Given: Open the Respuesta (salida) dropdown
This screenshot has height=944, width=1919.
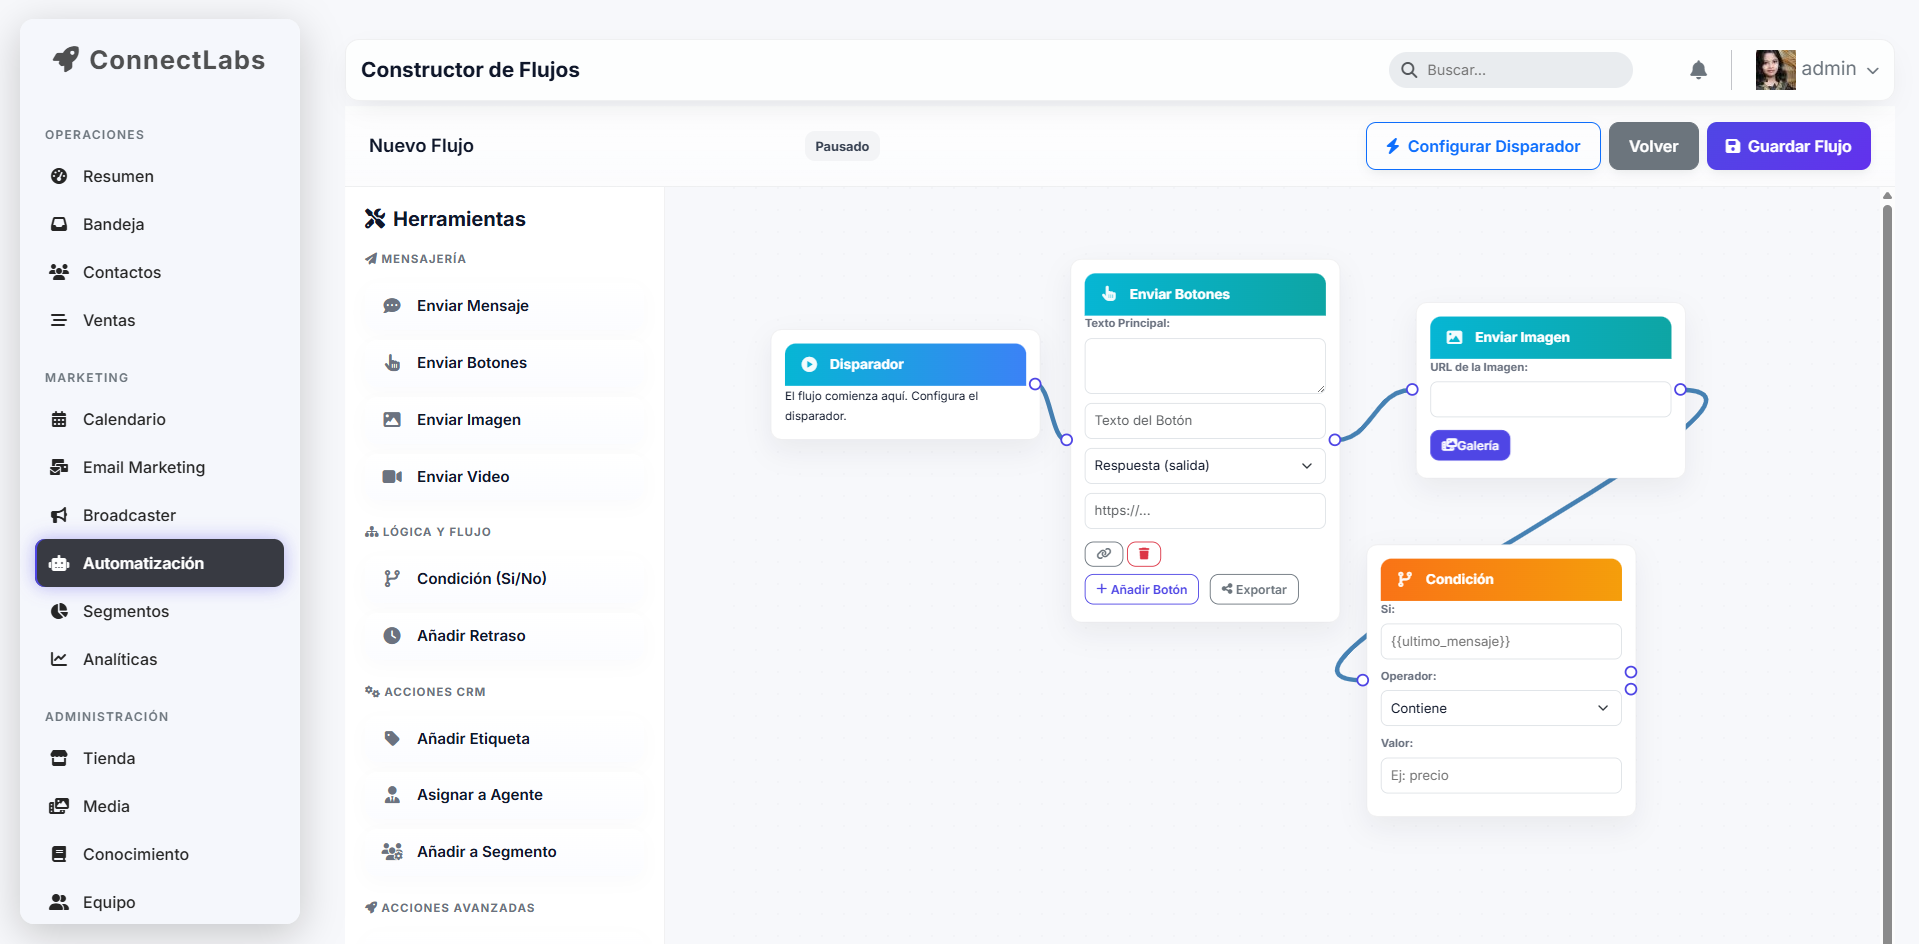Looking at the screenshot, I should point(1204,465).
